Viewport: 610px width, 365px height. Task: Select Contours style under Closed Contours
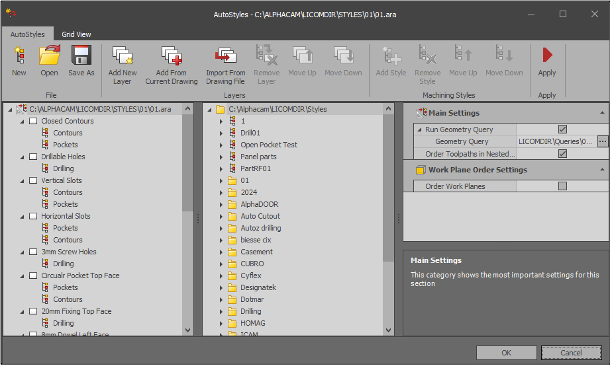point(68,133)
